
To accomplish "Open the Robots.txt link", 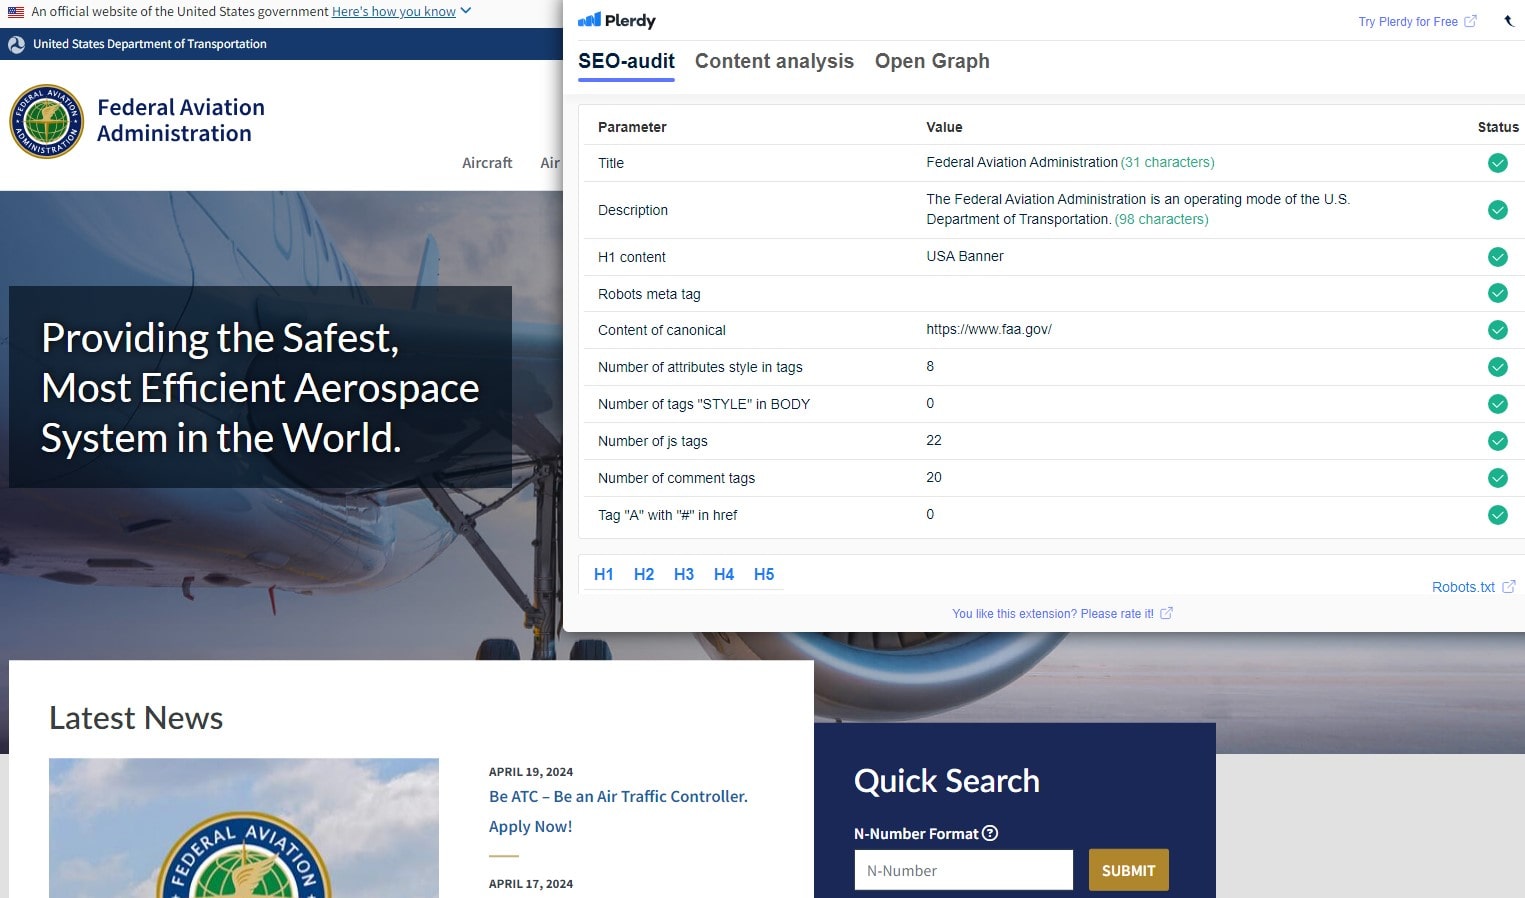I will [1463, 587].
